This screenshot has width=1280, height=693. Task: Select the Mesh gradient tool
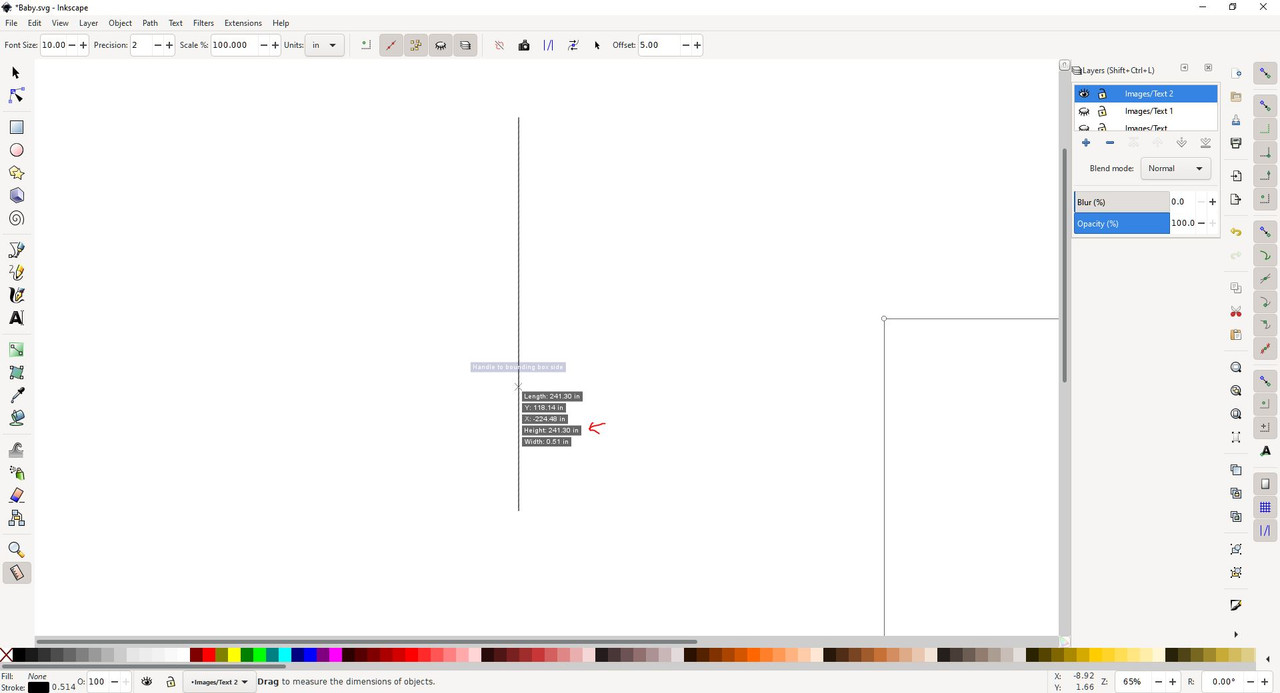click(x=16, y=373)
